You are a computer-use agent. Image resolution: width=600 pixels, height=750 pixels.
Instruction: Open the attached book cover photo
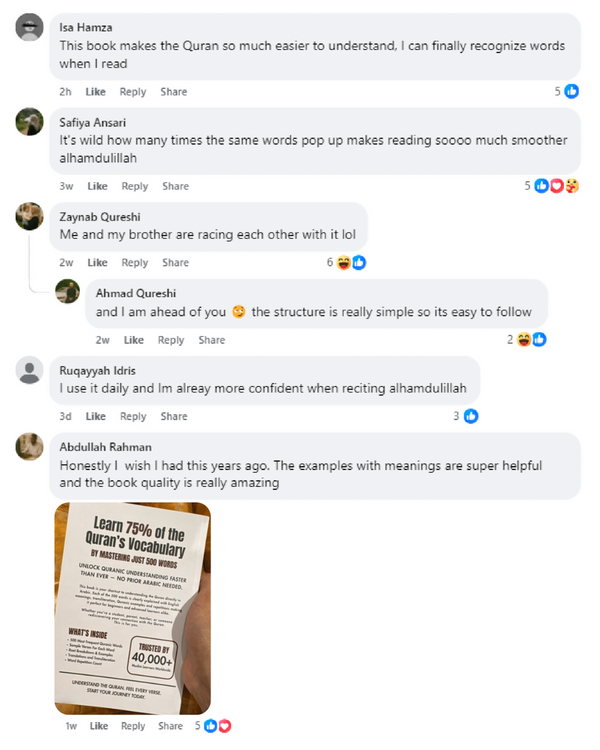[133, 608]
